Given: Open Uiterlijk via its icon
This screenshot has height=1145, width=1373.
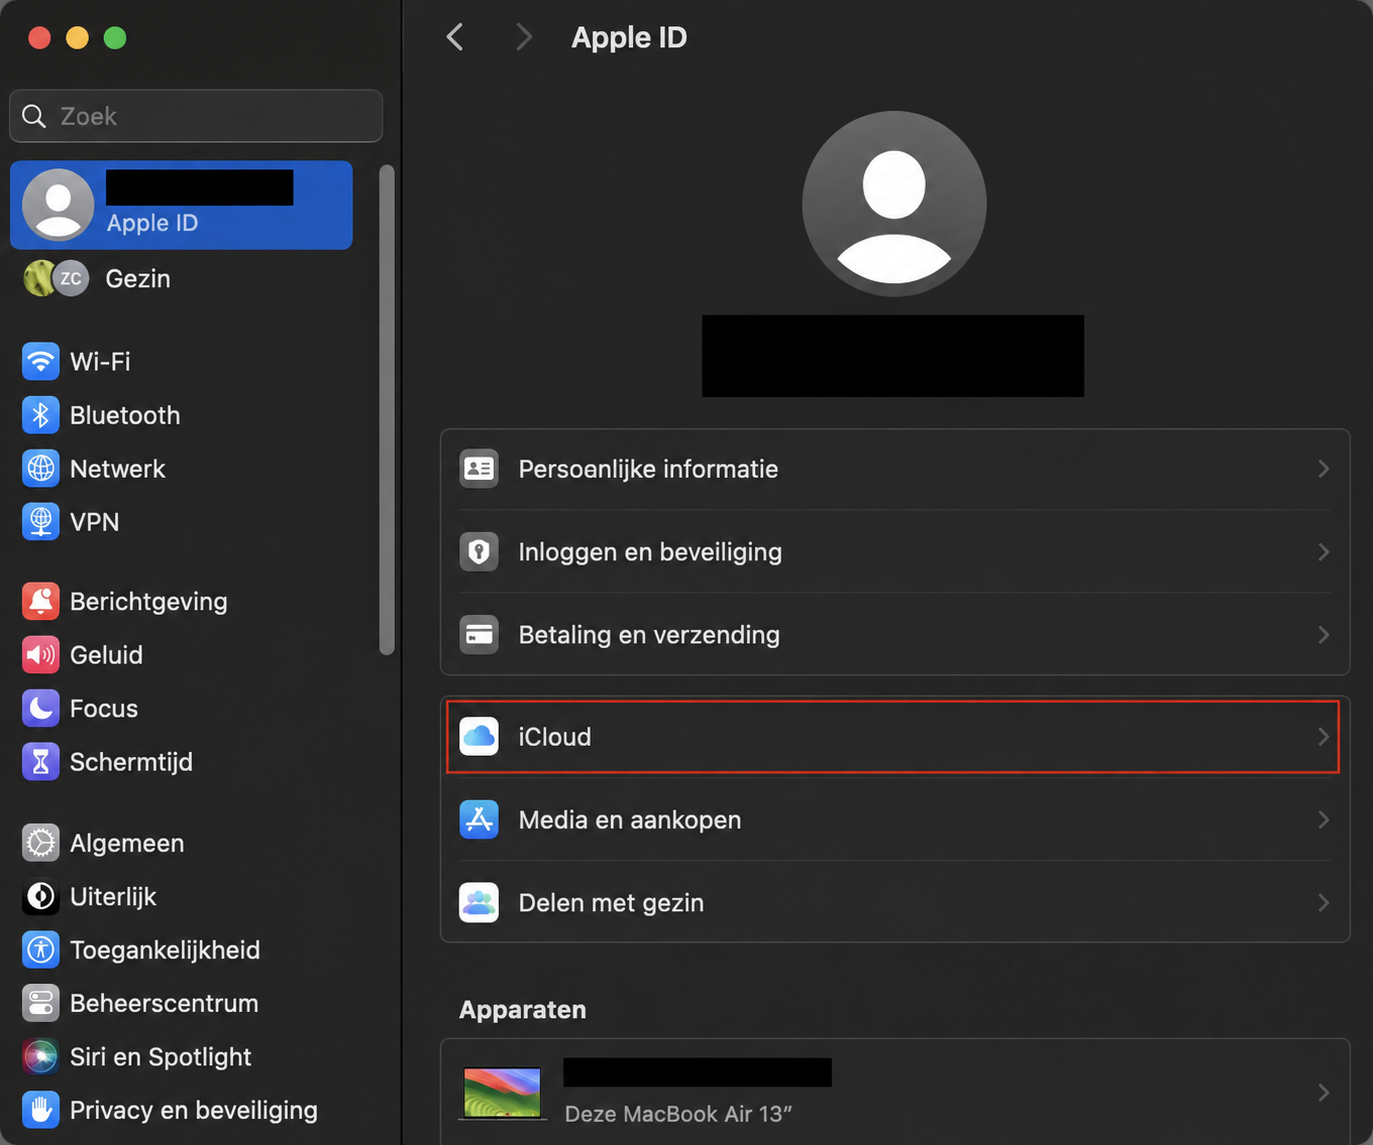Looking at the screenshot, I should point(41,897).
